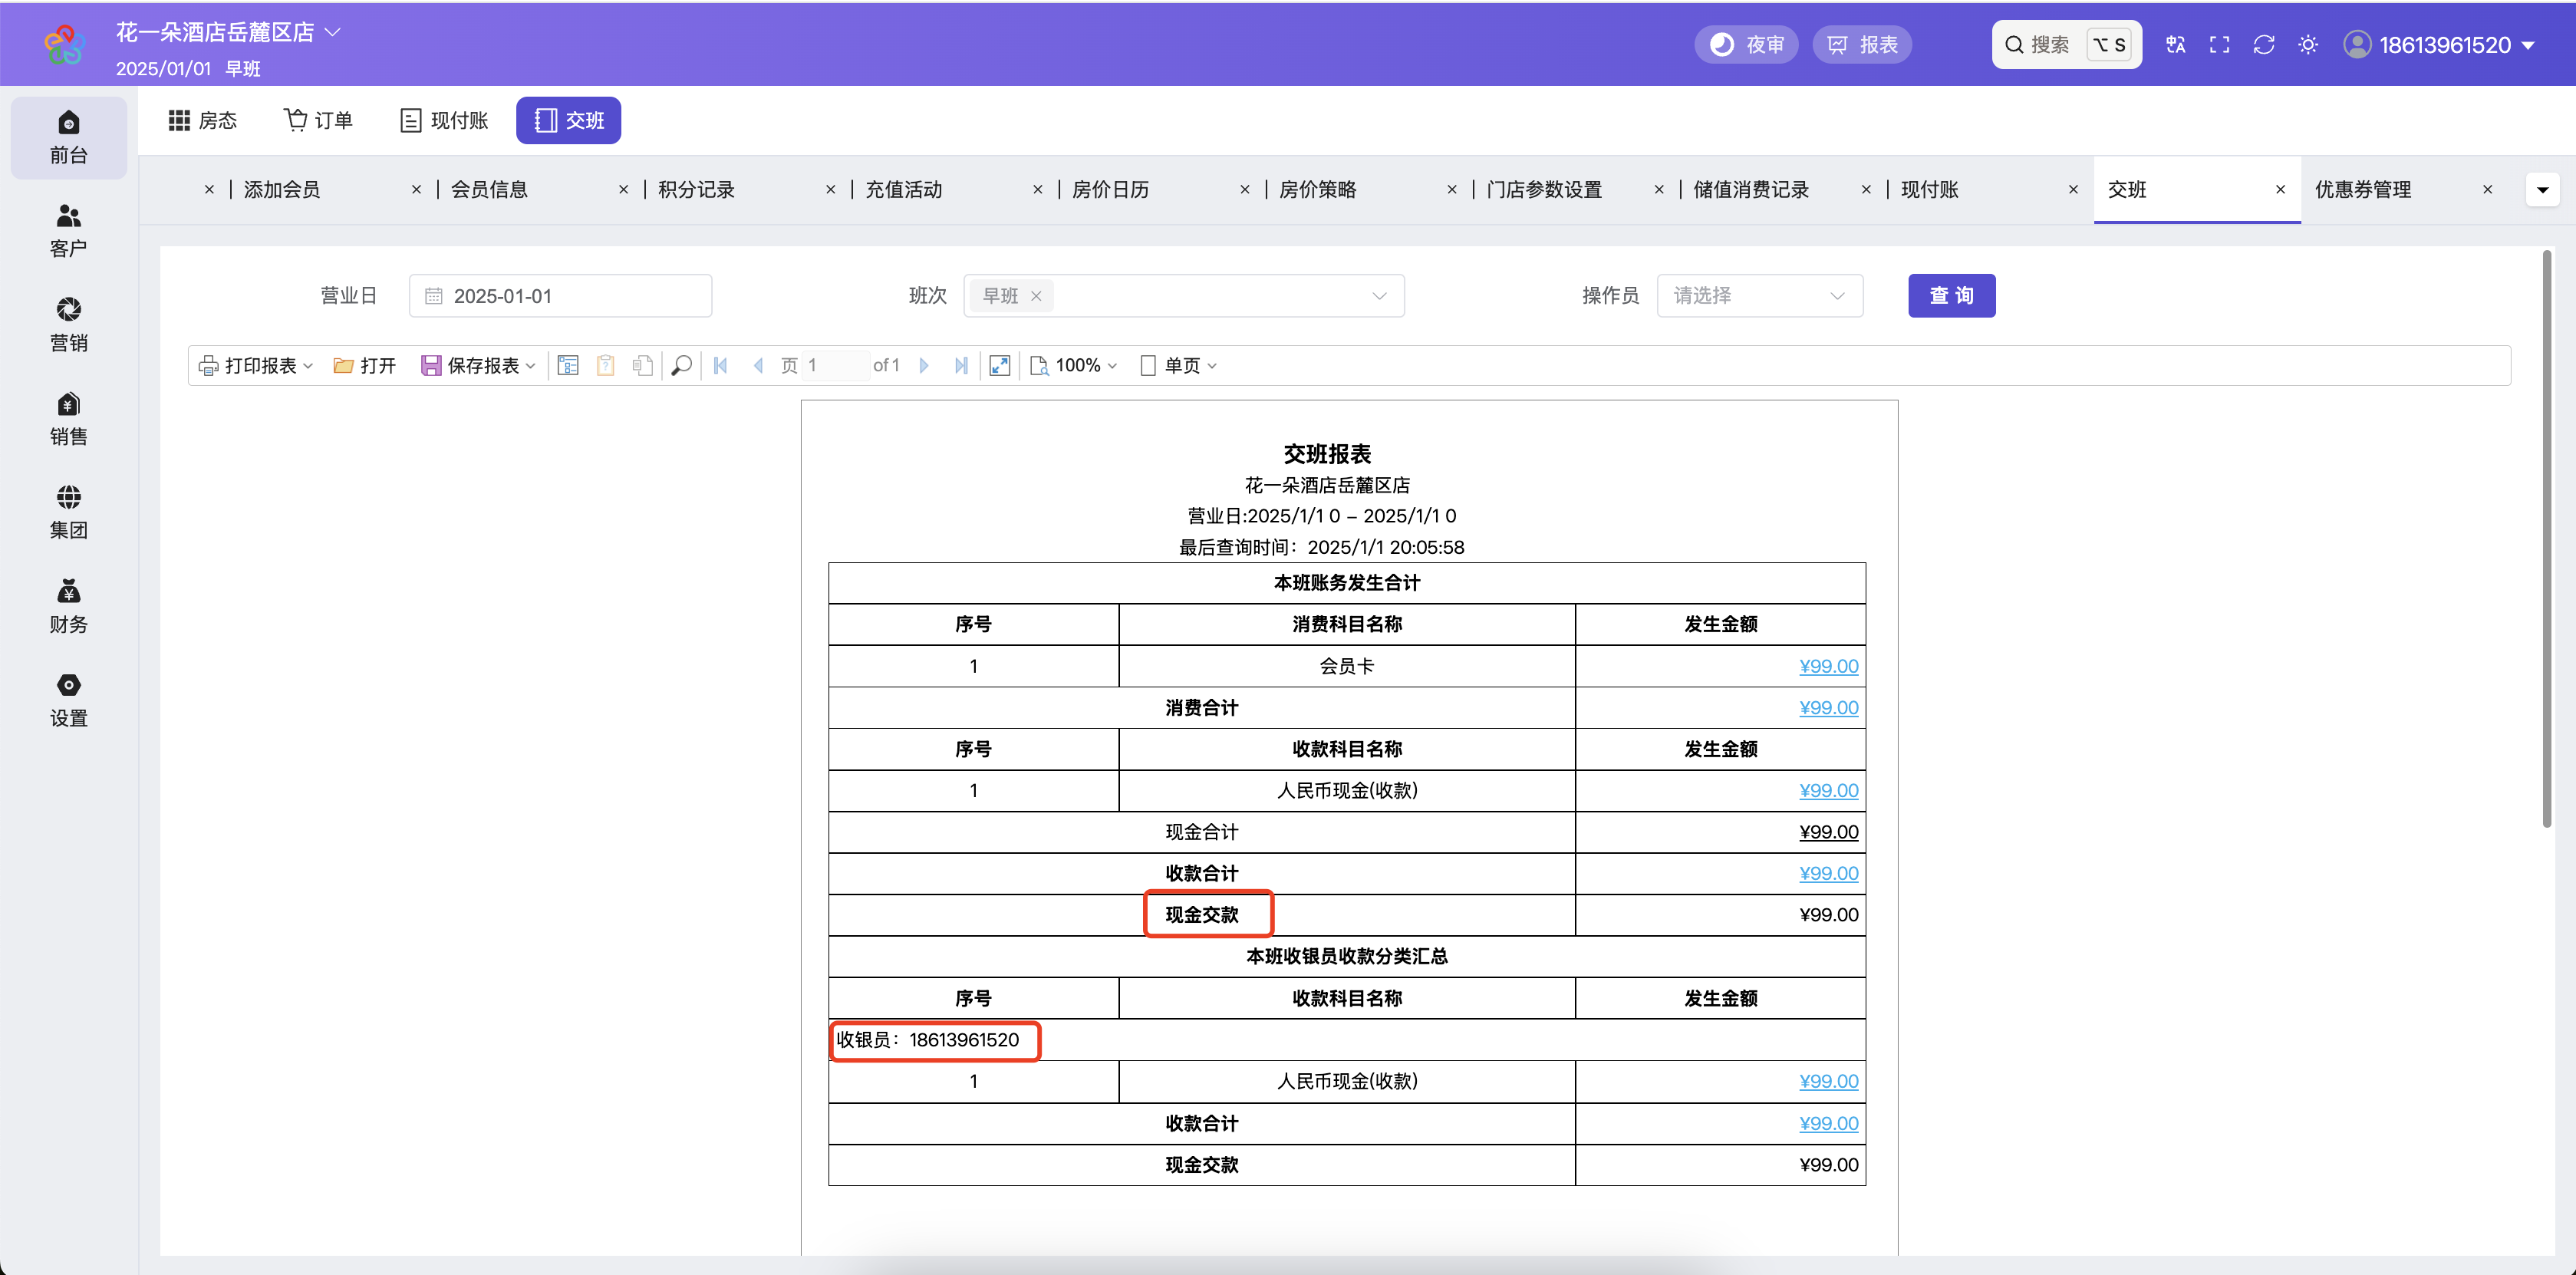The width and height of the screenshot is (2576, 1275).
Task: Open the find magnifier in report toolbar
Action: [x=681, y=366]
